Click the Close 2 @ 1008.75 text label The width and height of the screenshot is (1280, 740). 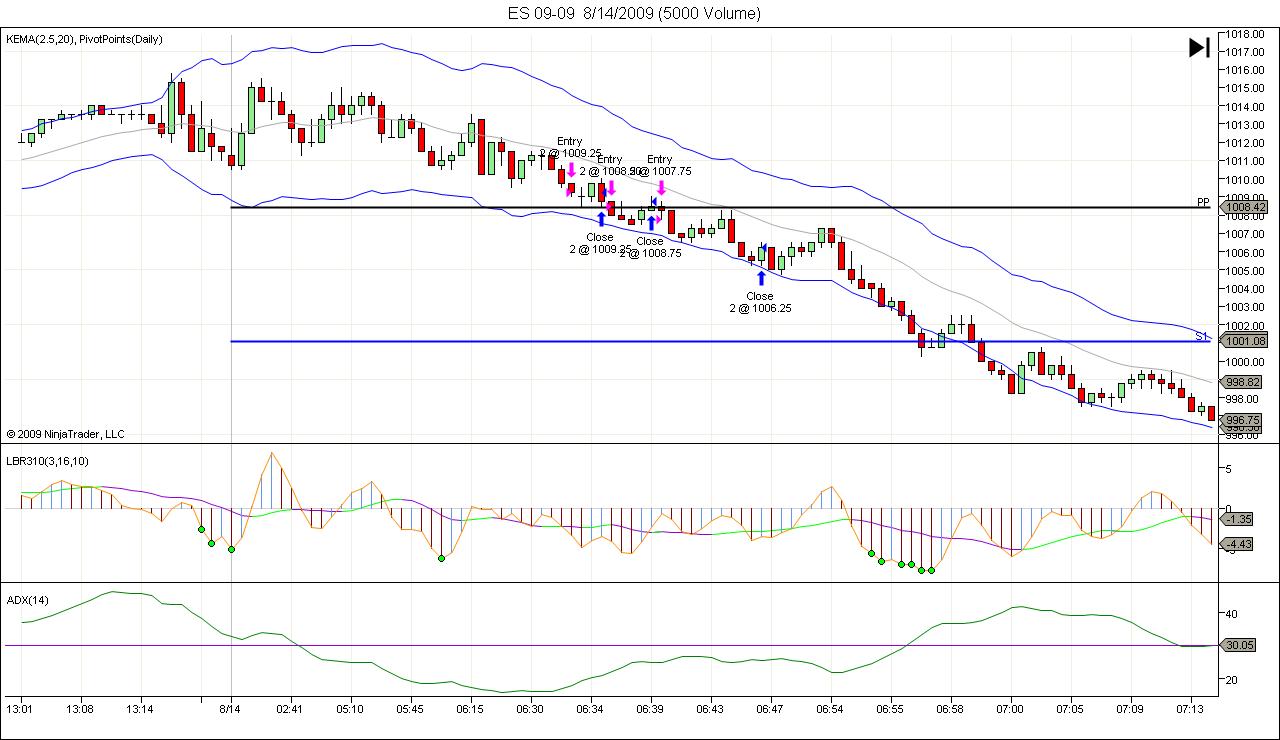pyautogui.click(x=650, y=247)
